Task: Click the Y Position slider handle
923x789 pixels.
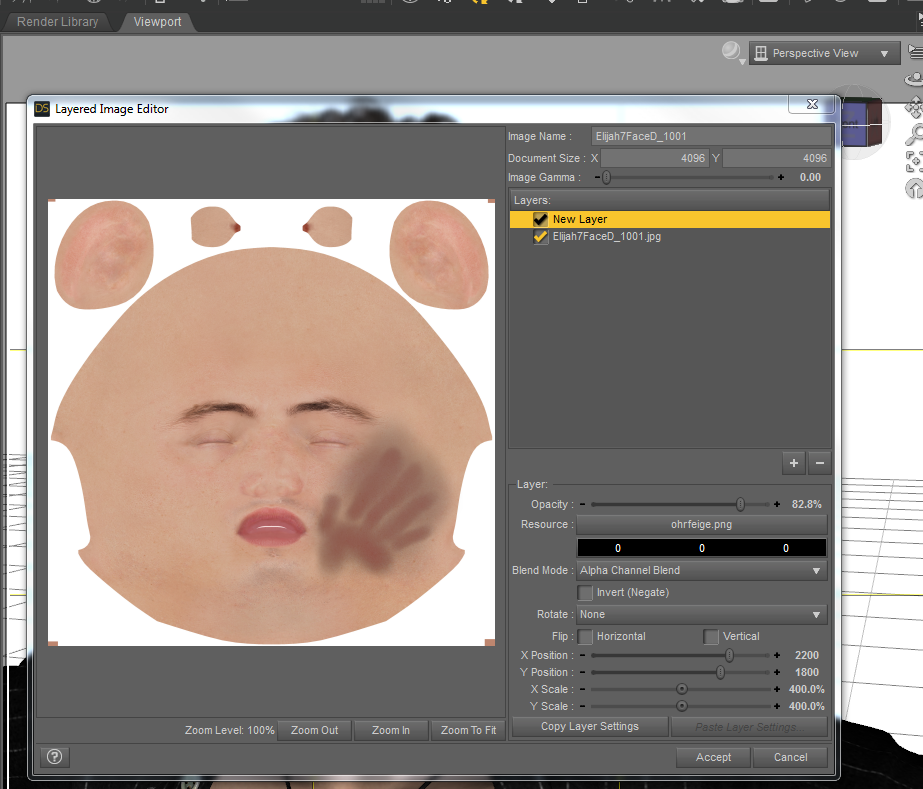Action: click(721, 672)
